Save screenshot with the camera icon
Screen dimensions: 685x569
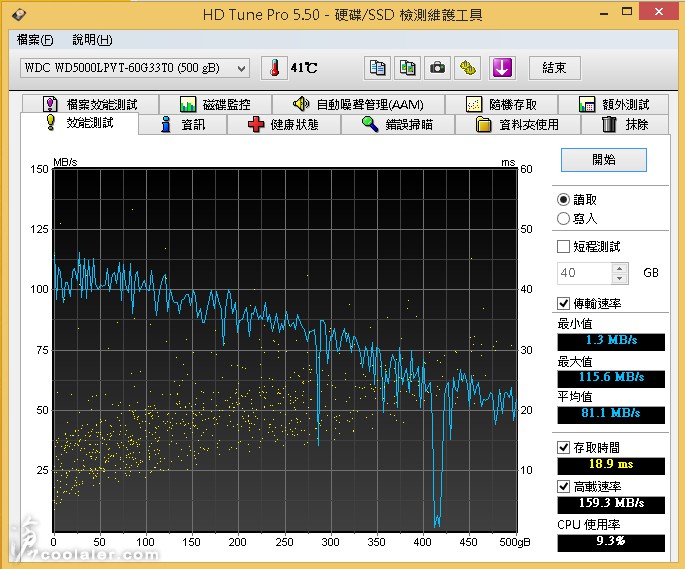[437, 68]
